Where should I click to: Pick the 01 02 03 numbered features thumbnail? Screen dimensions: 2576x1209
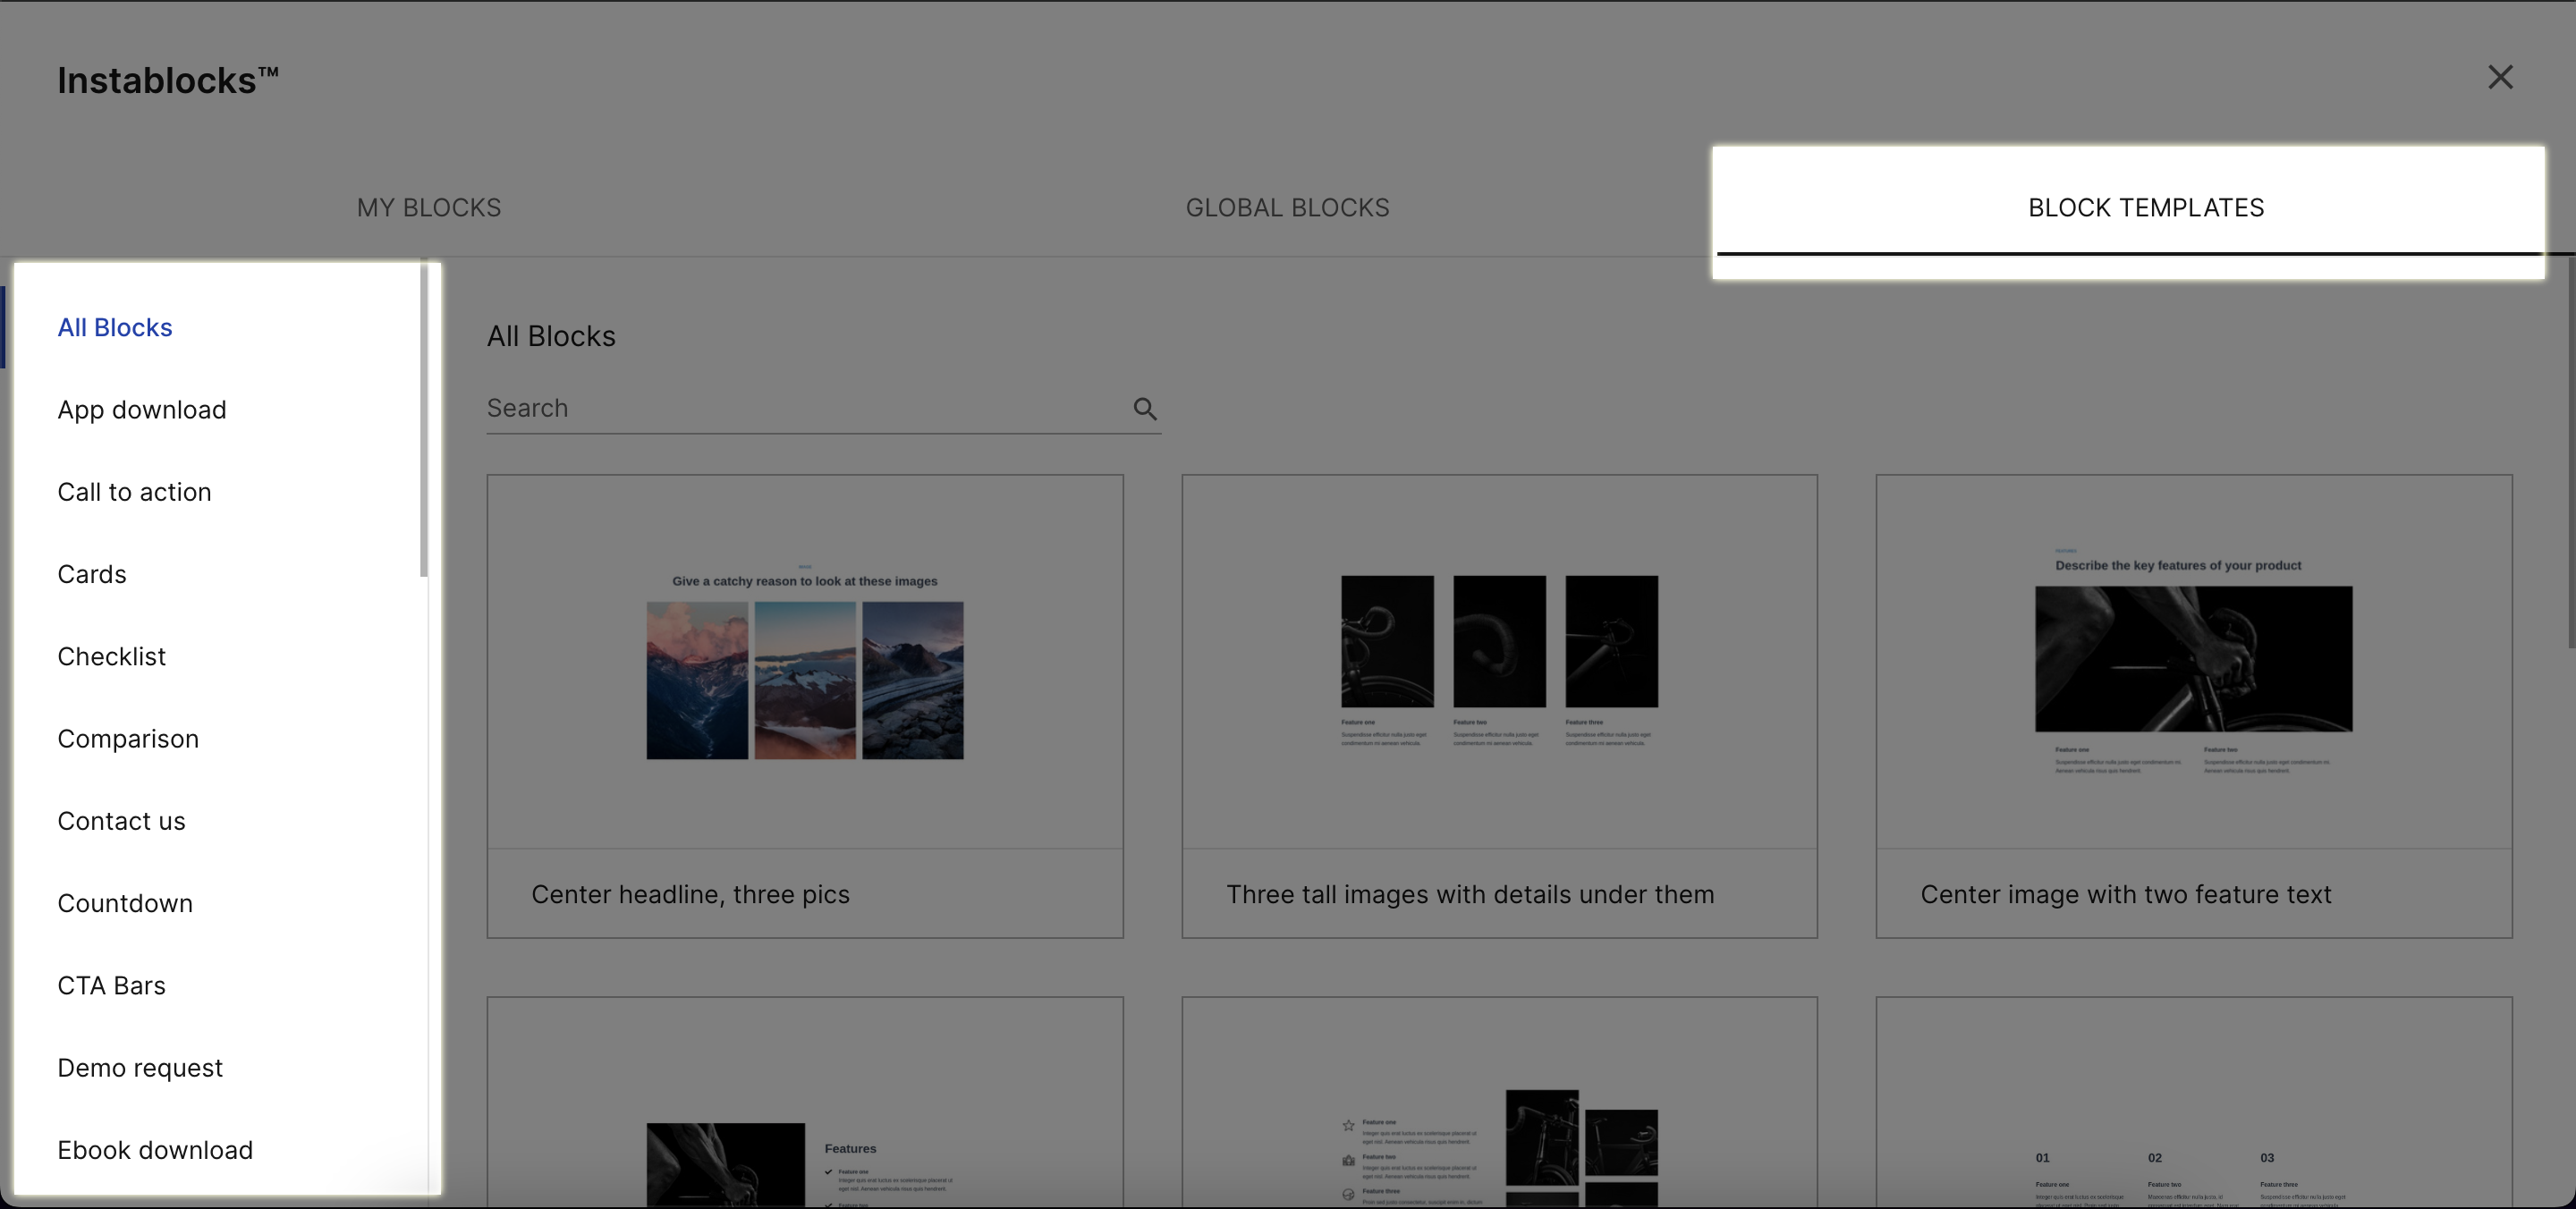pos(2193,1102)
